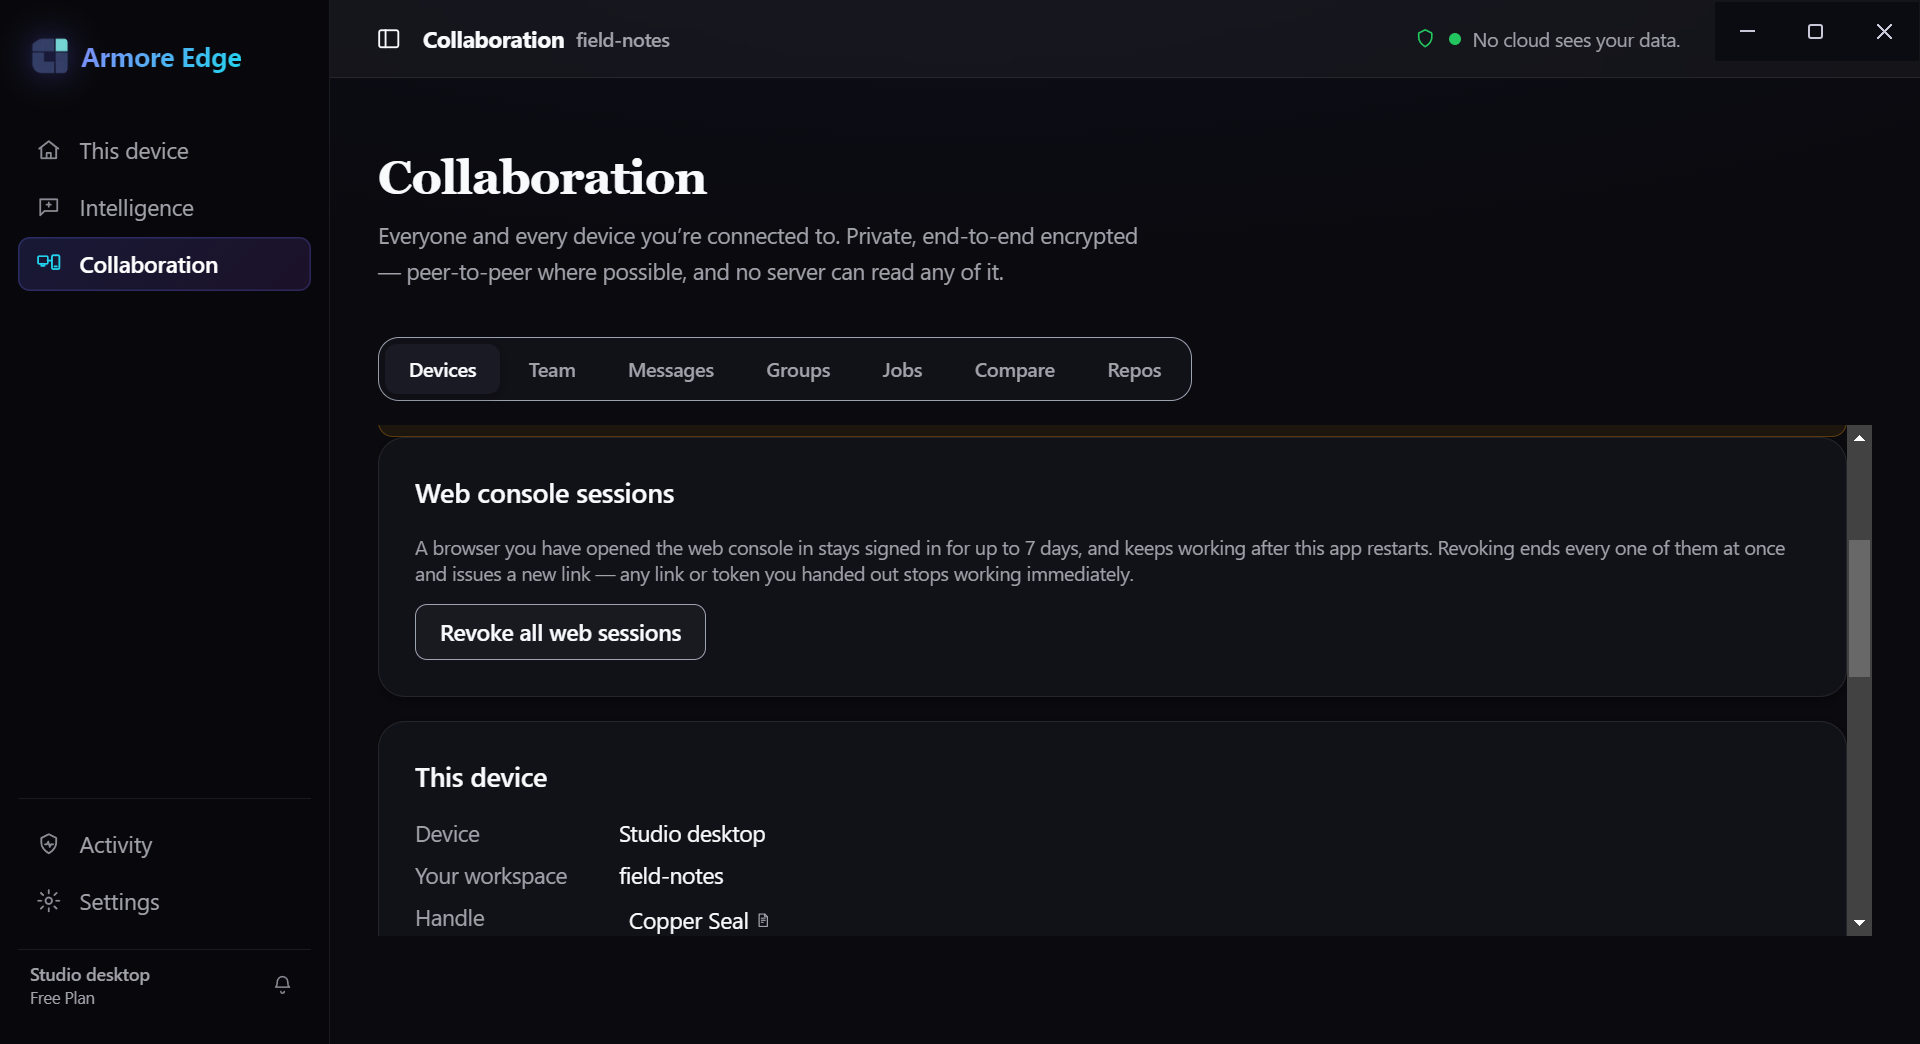Toggle the sidebar panel icon

[389, 39]
